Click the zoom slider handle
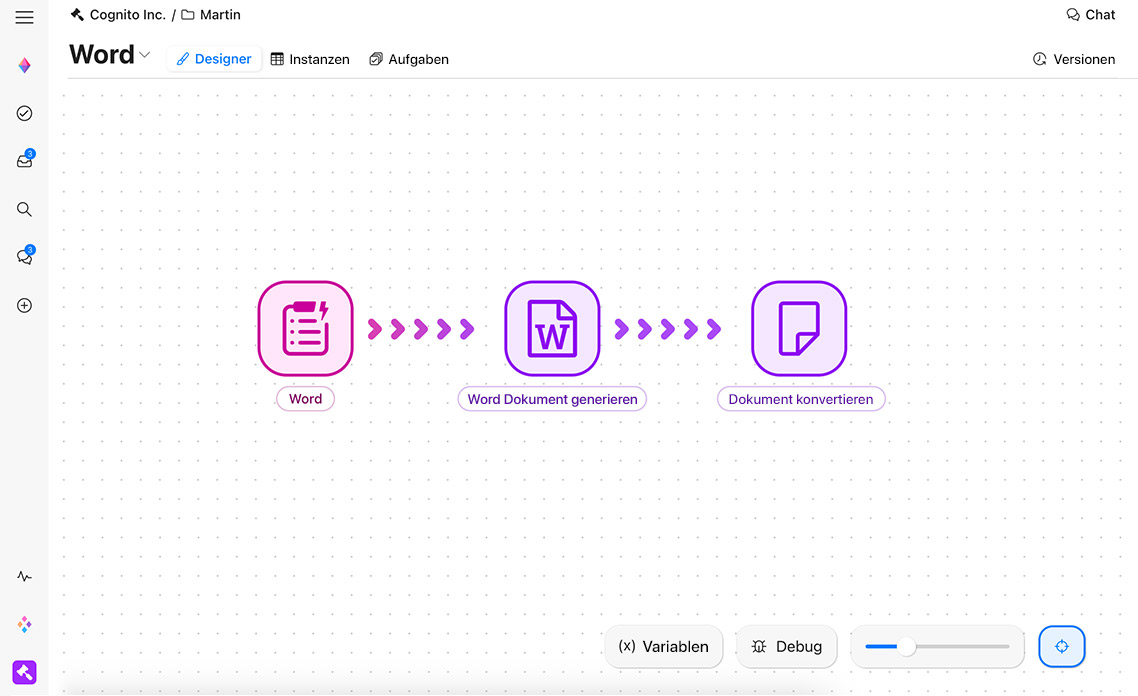Image resolution: width=1138 pixels, height=696 pixels. coord(906,647)
